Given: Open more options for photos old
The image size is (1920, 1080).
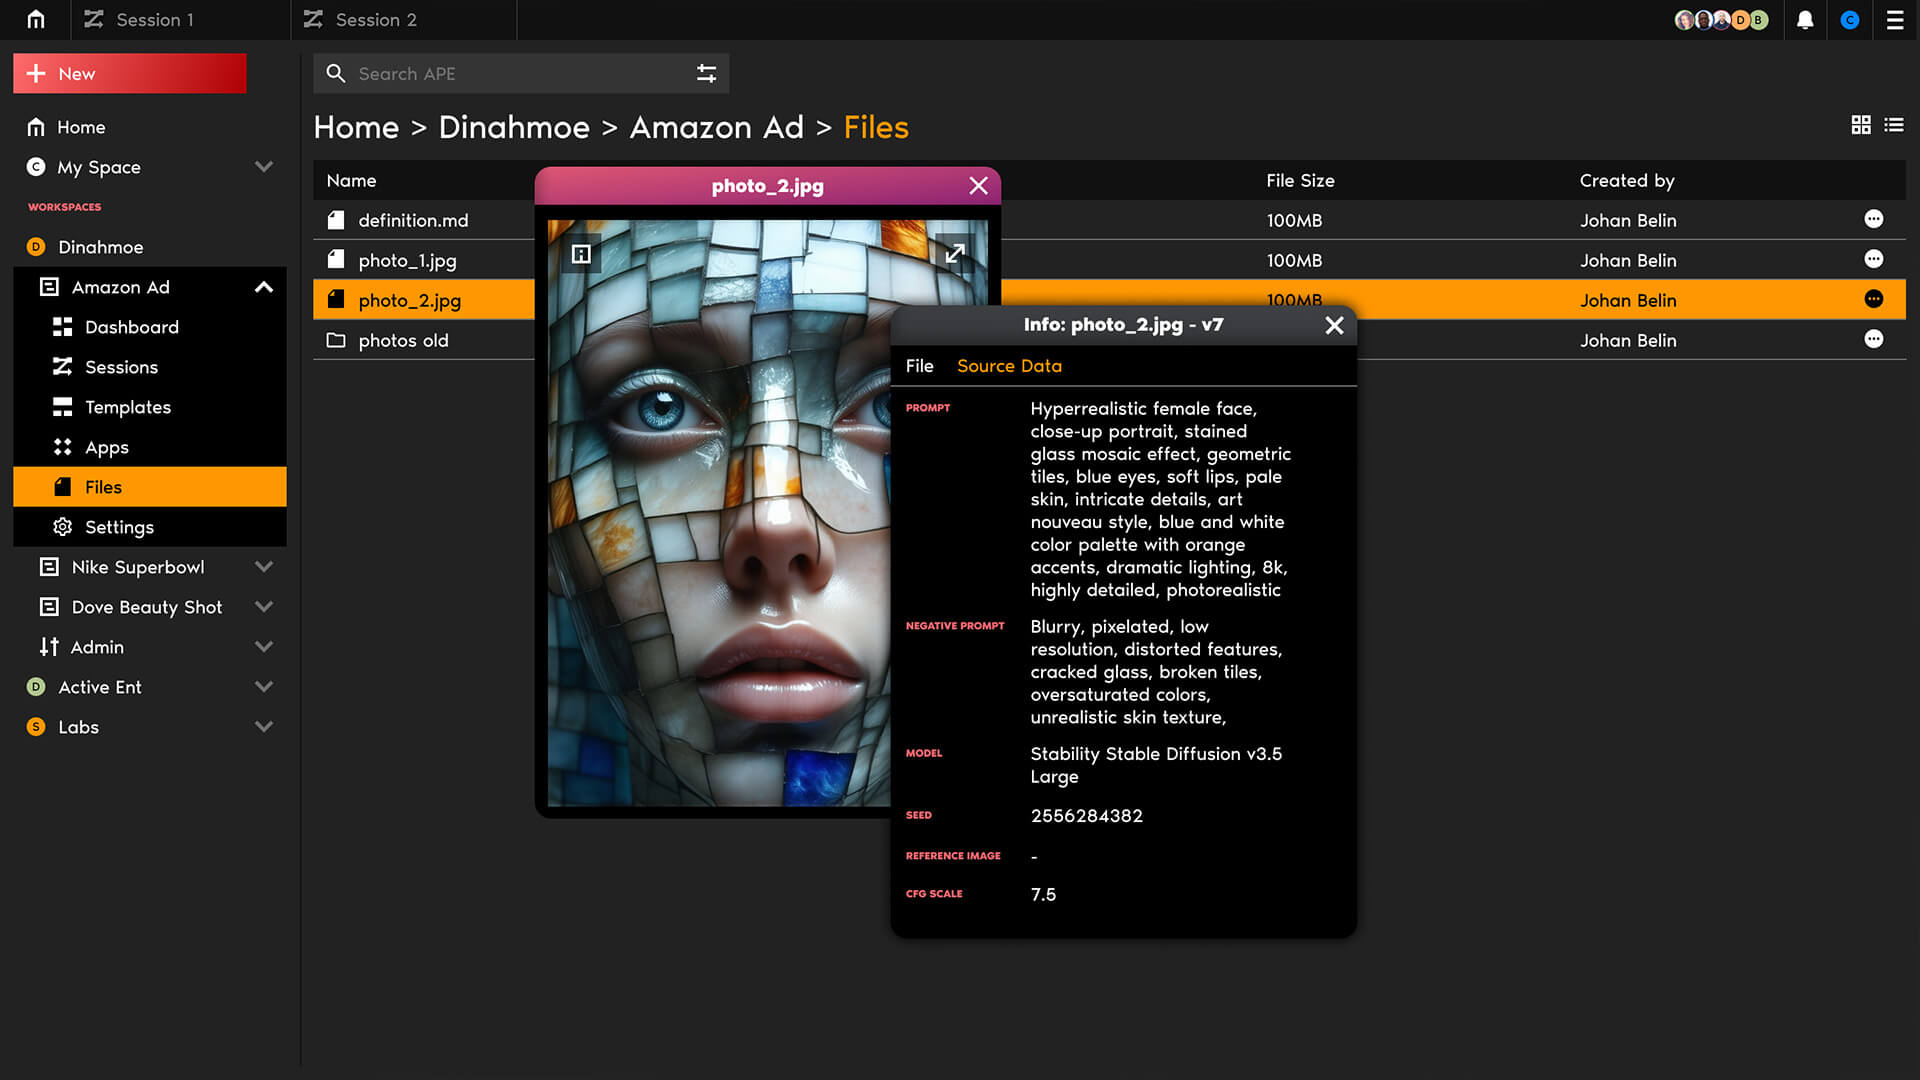Looking at the screenshot, I should pyautogui.click(x=1873, y=339).
